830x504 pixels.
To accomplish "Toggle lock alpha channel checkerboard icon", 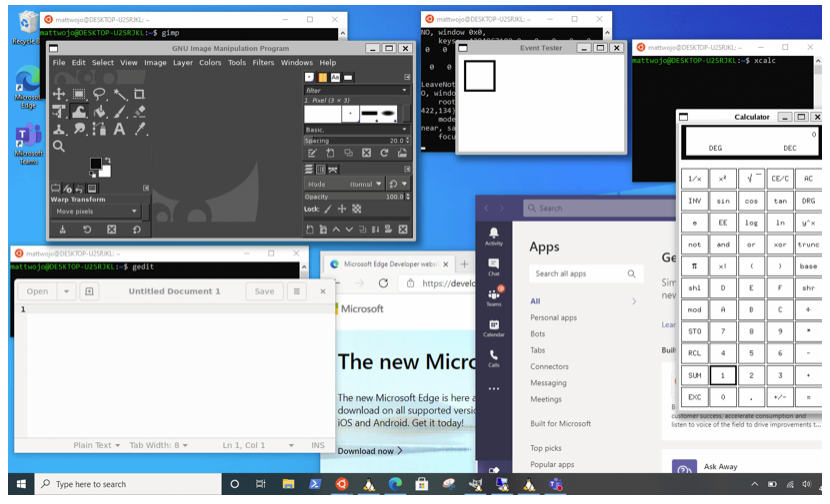I will [x=357, y=209].
